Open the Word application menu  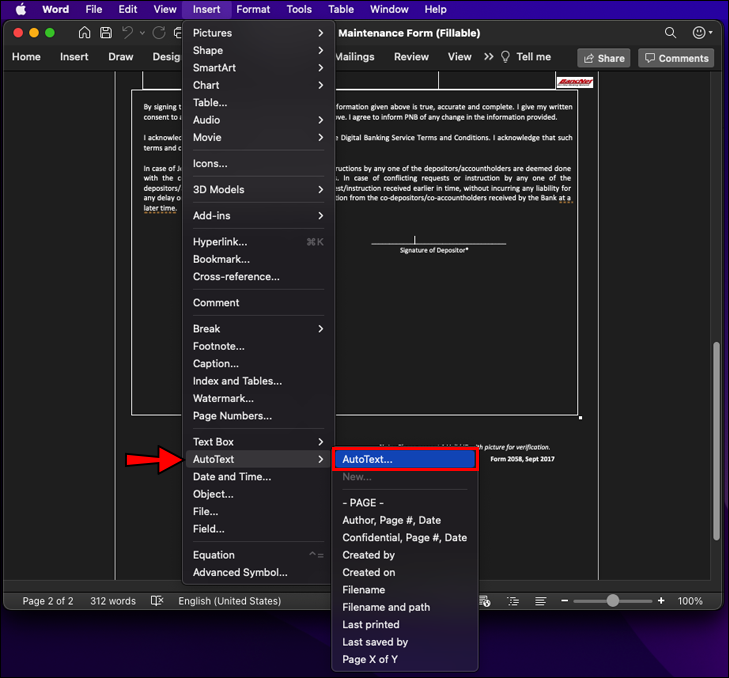click(55, 9)
